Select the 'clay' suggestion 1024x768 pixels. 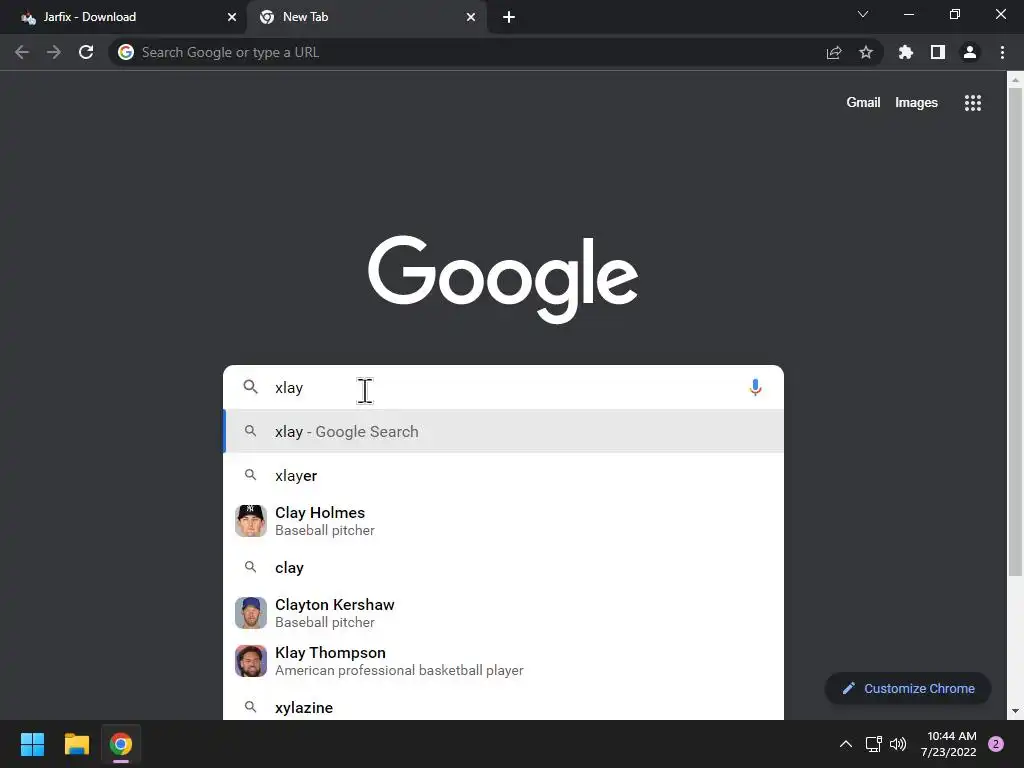pyautogui.click(x=503, y=568)
